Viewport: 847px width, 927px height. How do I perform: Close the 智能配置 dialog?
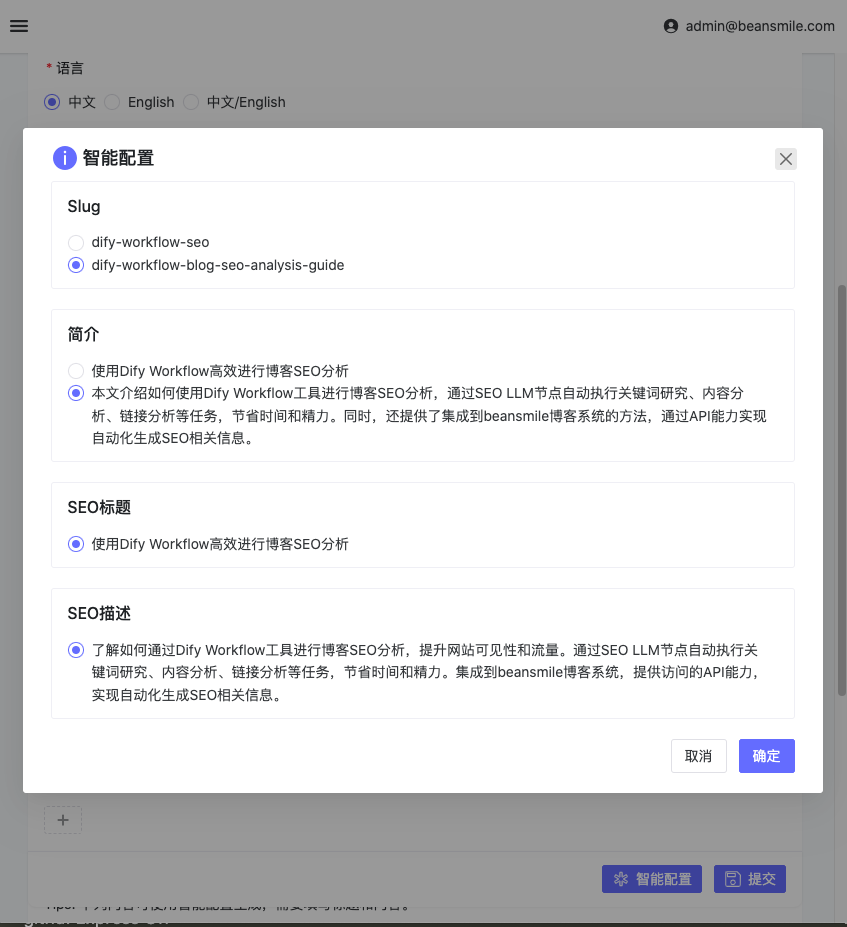pos(786,158)
